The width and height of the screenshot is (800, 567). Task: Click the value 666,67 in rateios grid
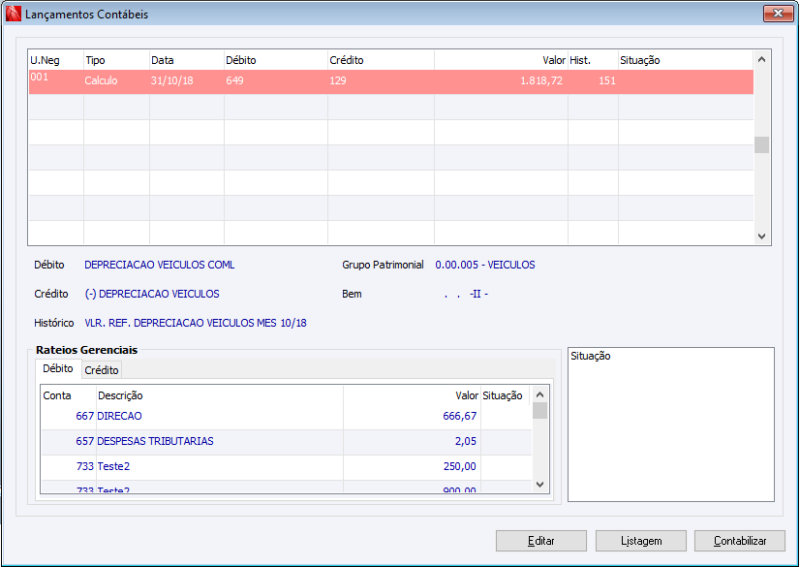[x=460, y=416]
